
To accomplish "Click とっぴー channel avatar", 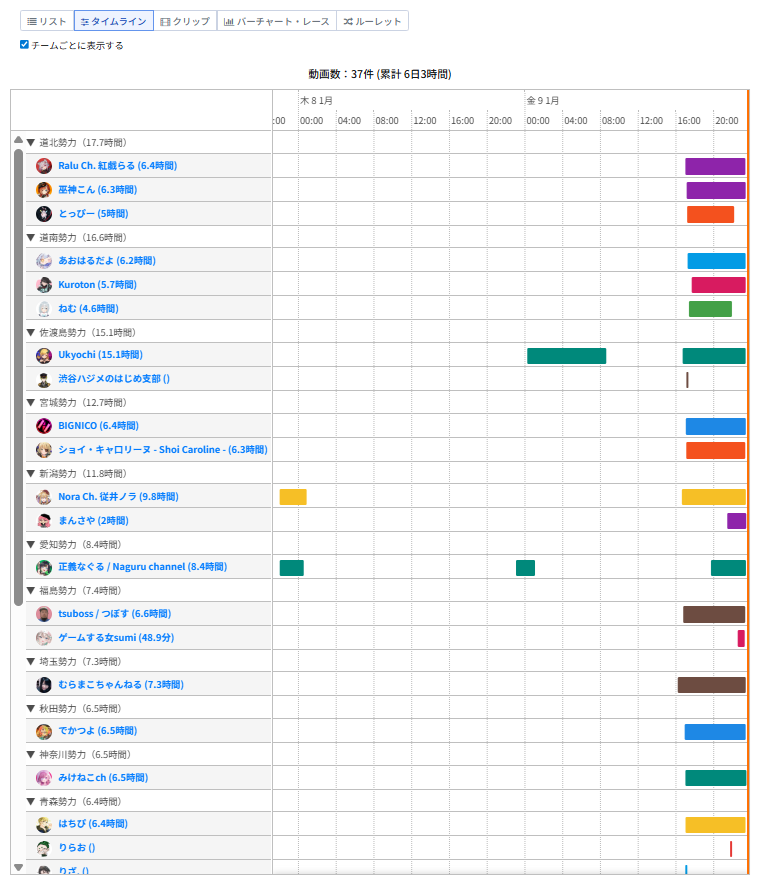I will click(44, 214).
